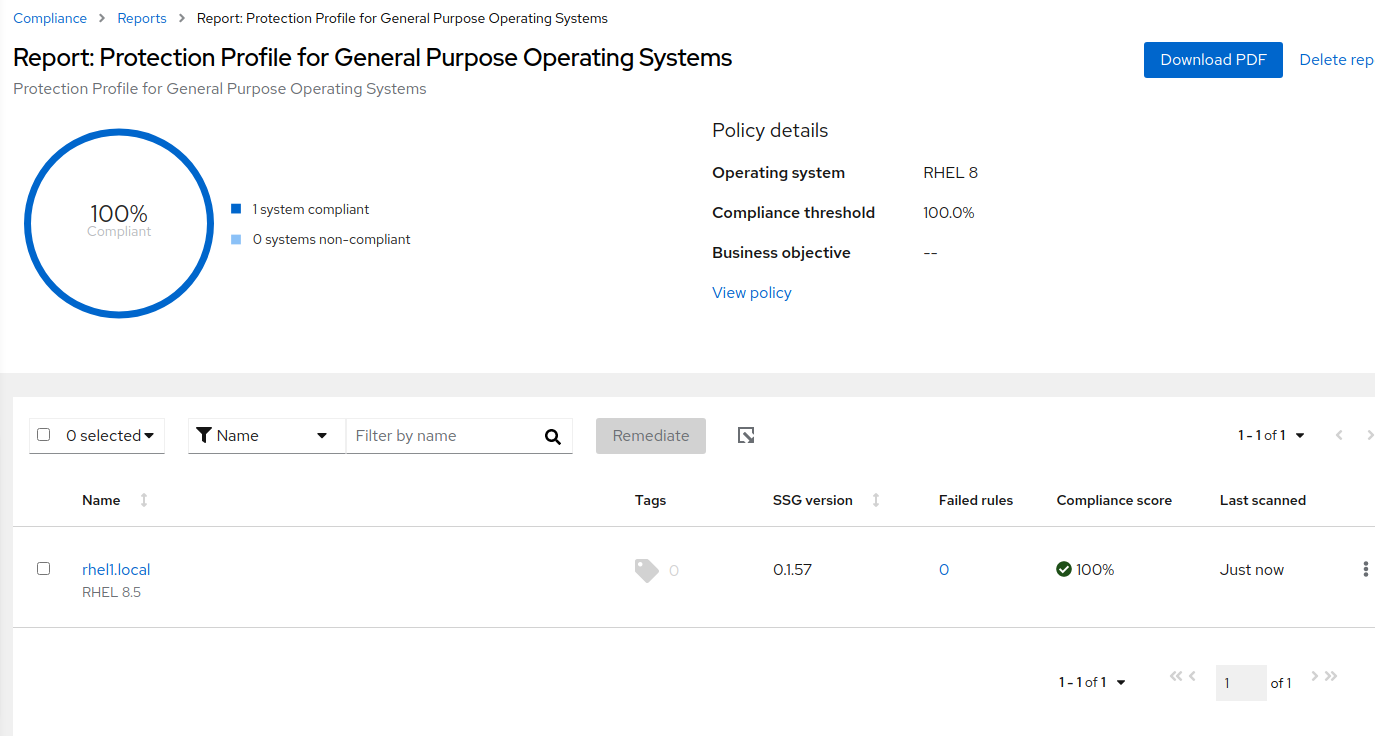
Task: Sort by SSG version column arrows
Action: tap(876, 500)
